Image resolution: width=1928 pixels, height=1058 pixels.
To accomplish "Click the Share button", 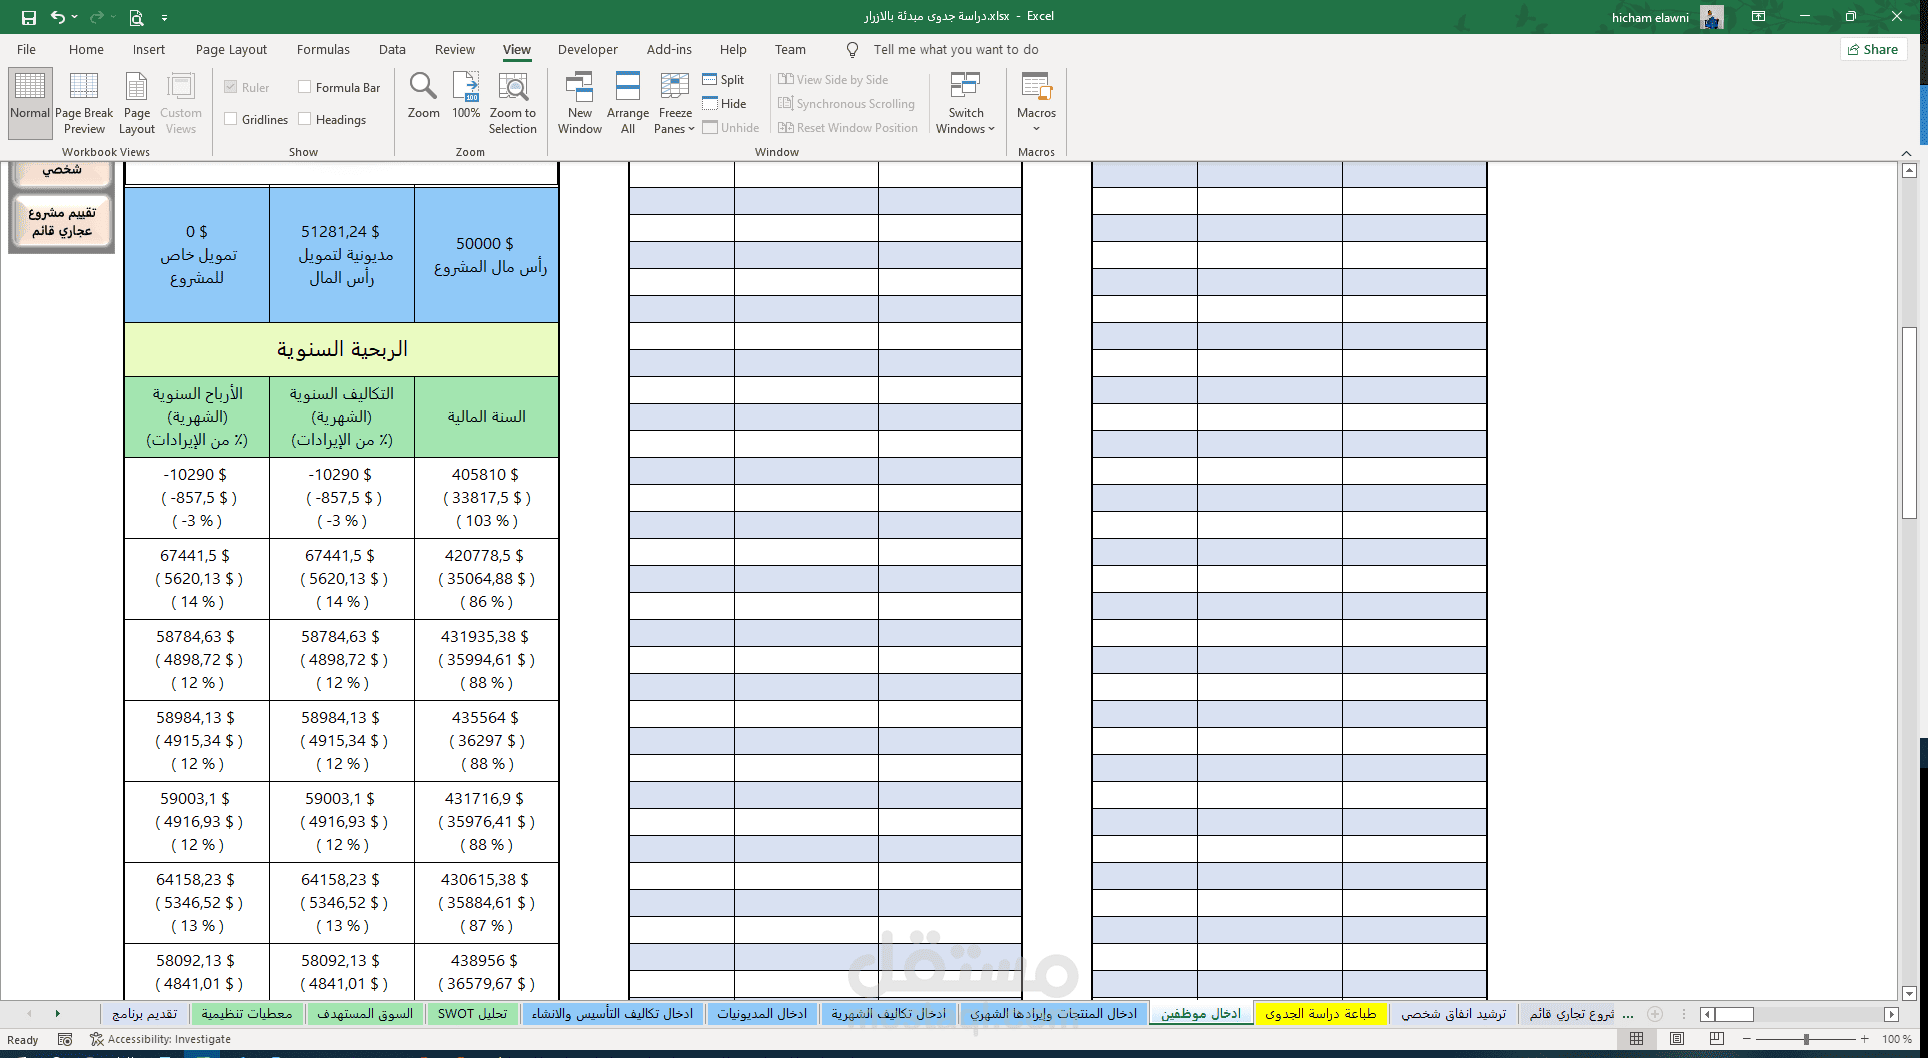I will point(1873,49).
